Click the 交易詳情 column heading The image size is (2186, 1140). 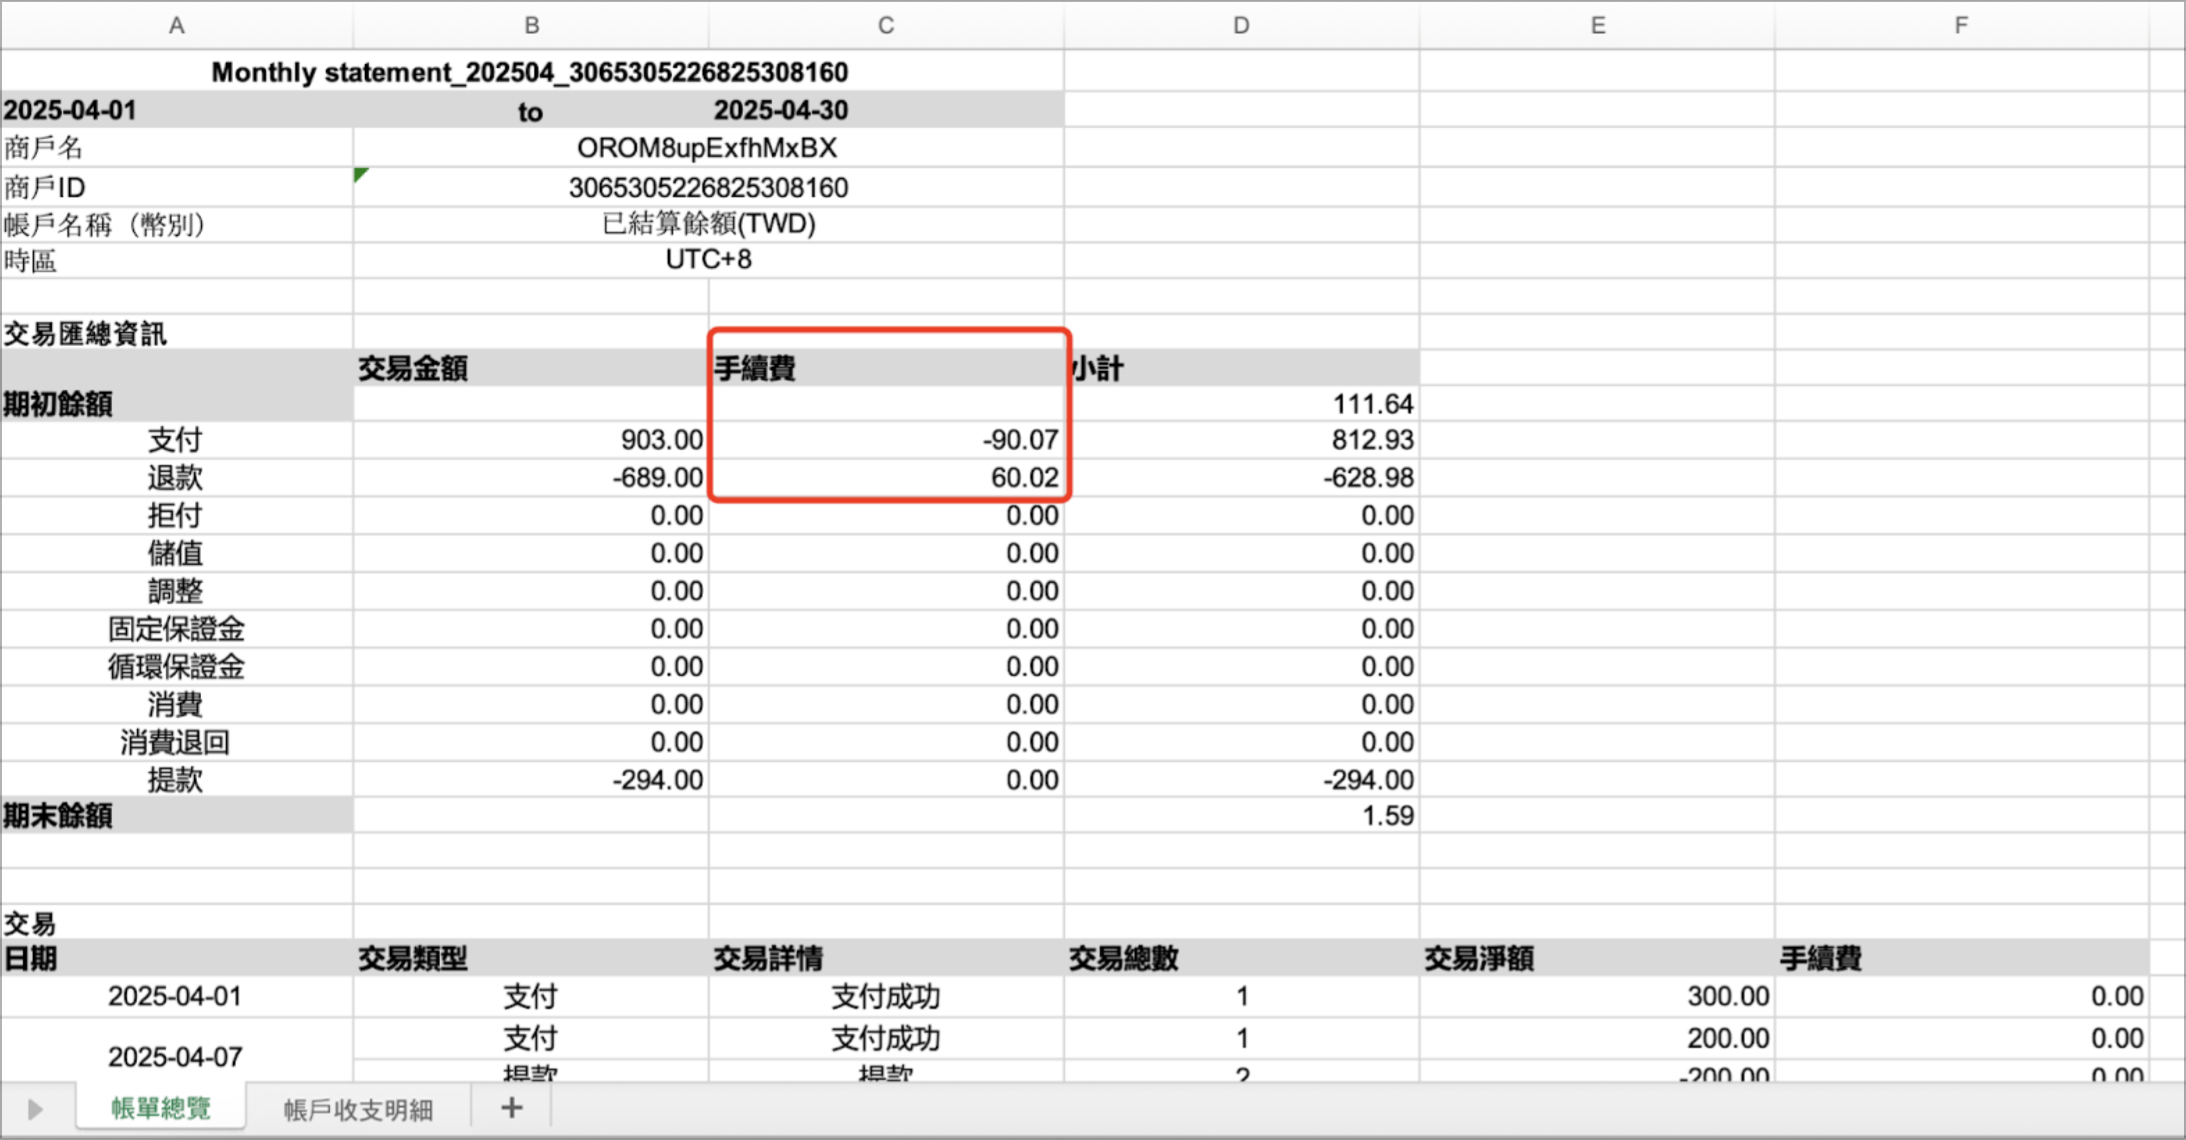[886, 958]
